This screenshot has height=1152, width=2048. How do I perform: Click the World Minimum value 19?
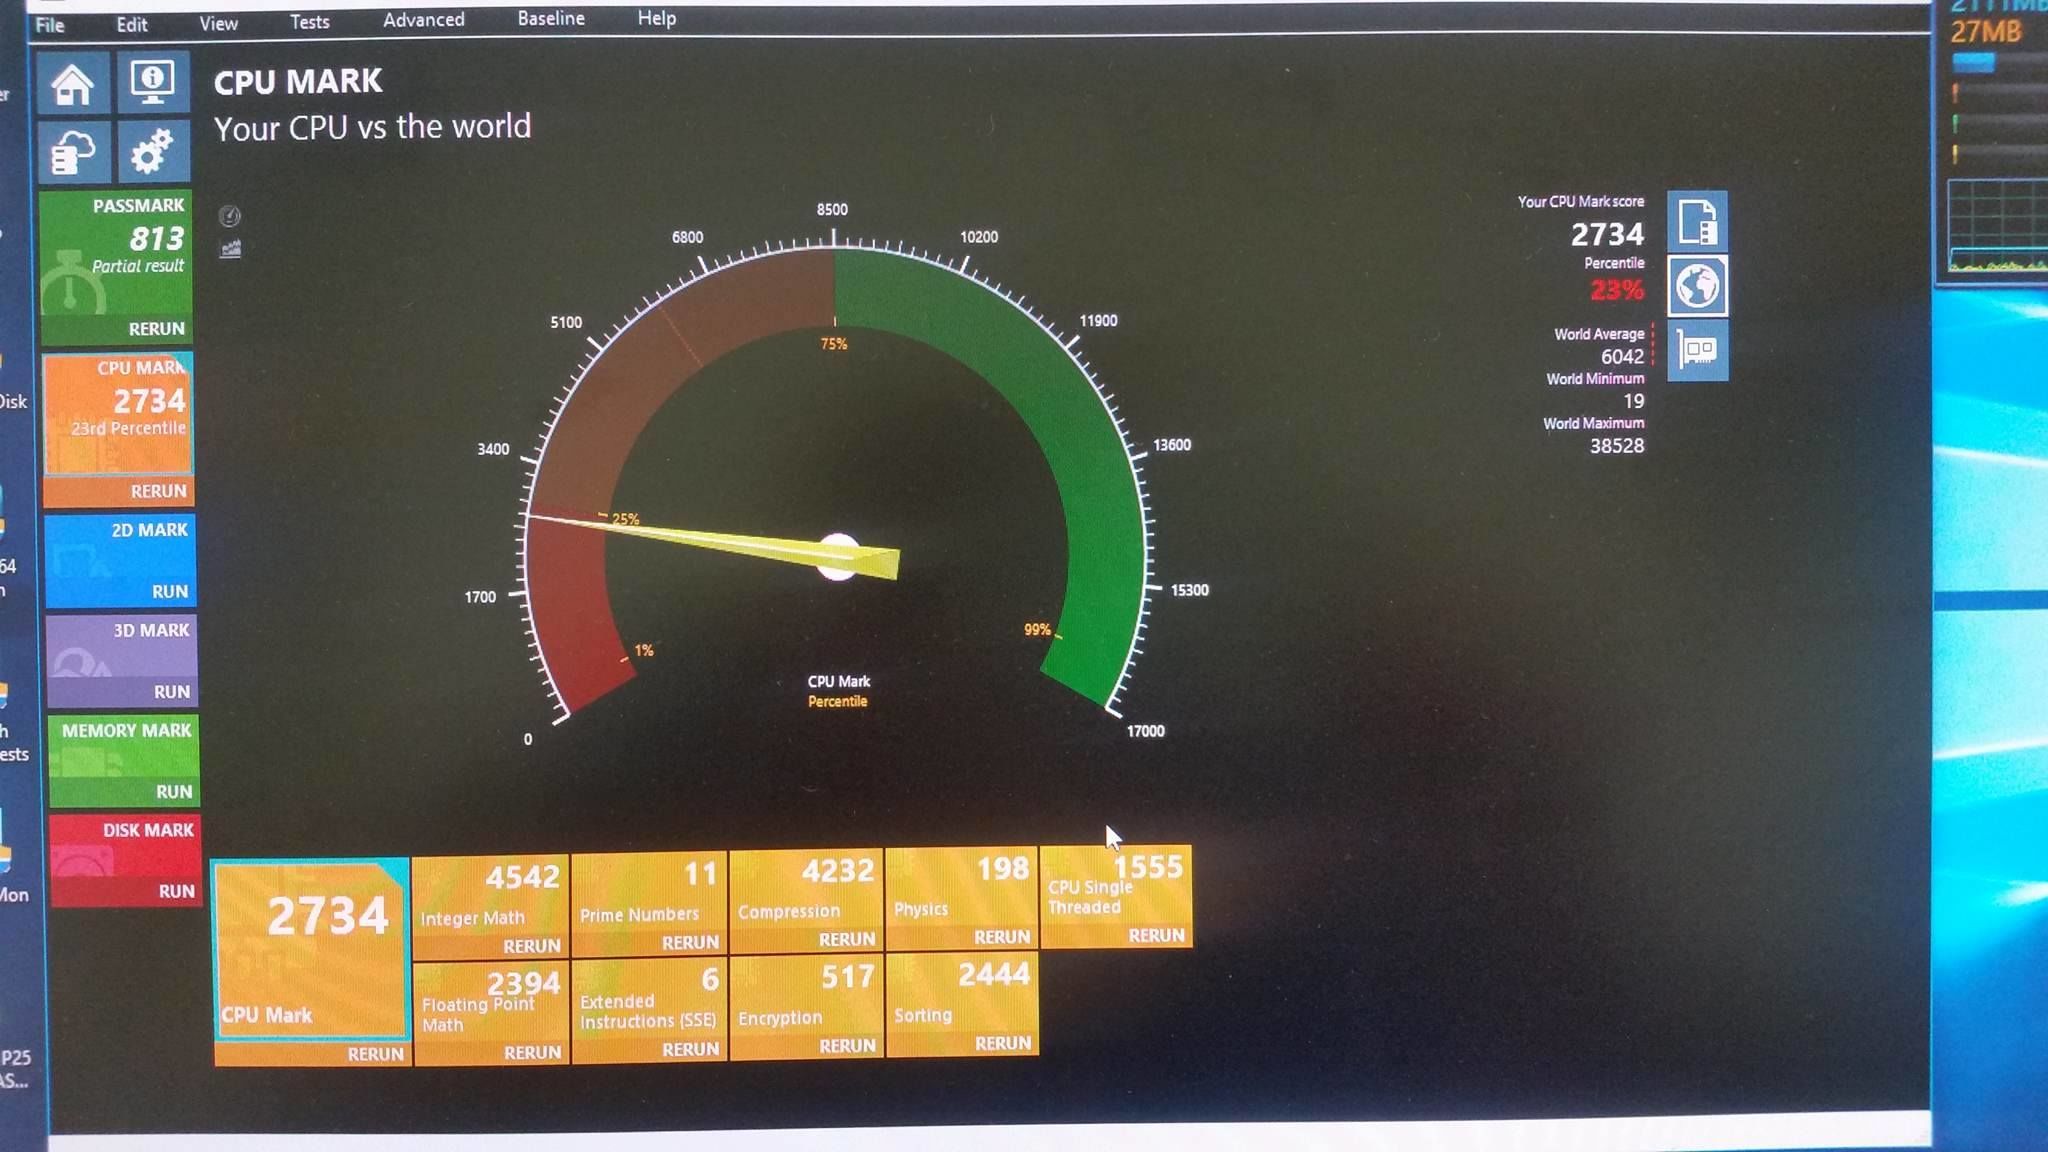[1634, 401]
